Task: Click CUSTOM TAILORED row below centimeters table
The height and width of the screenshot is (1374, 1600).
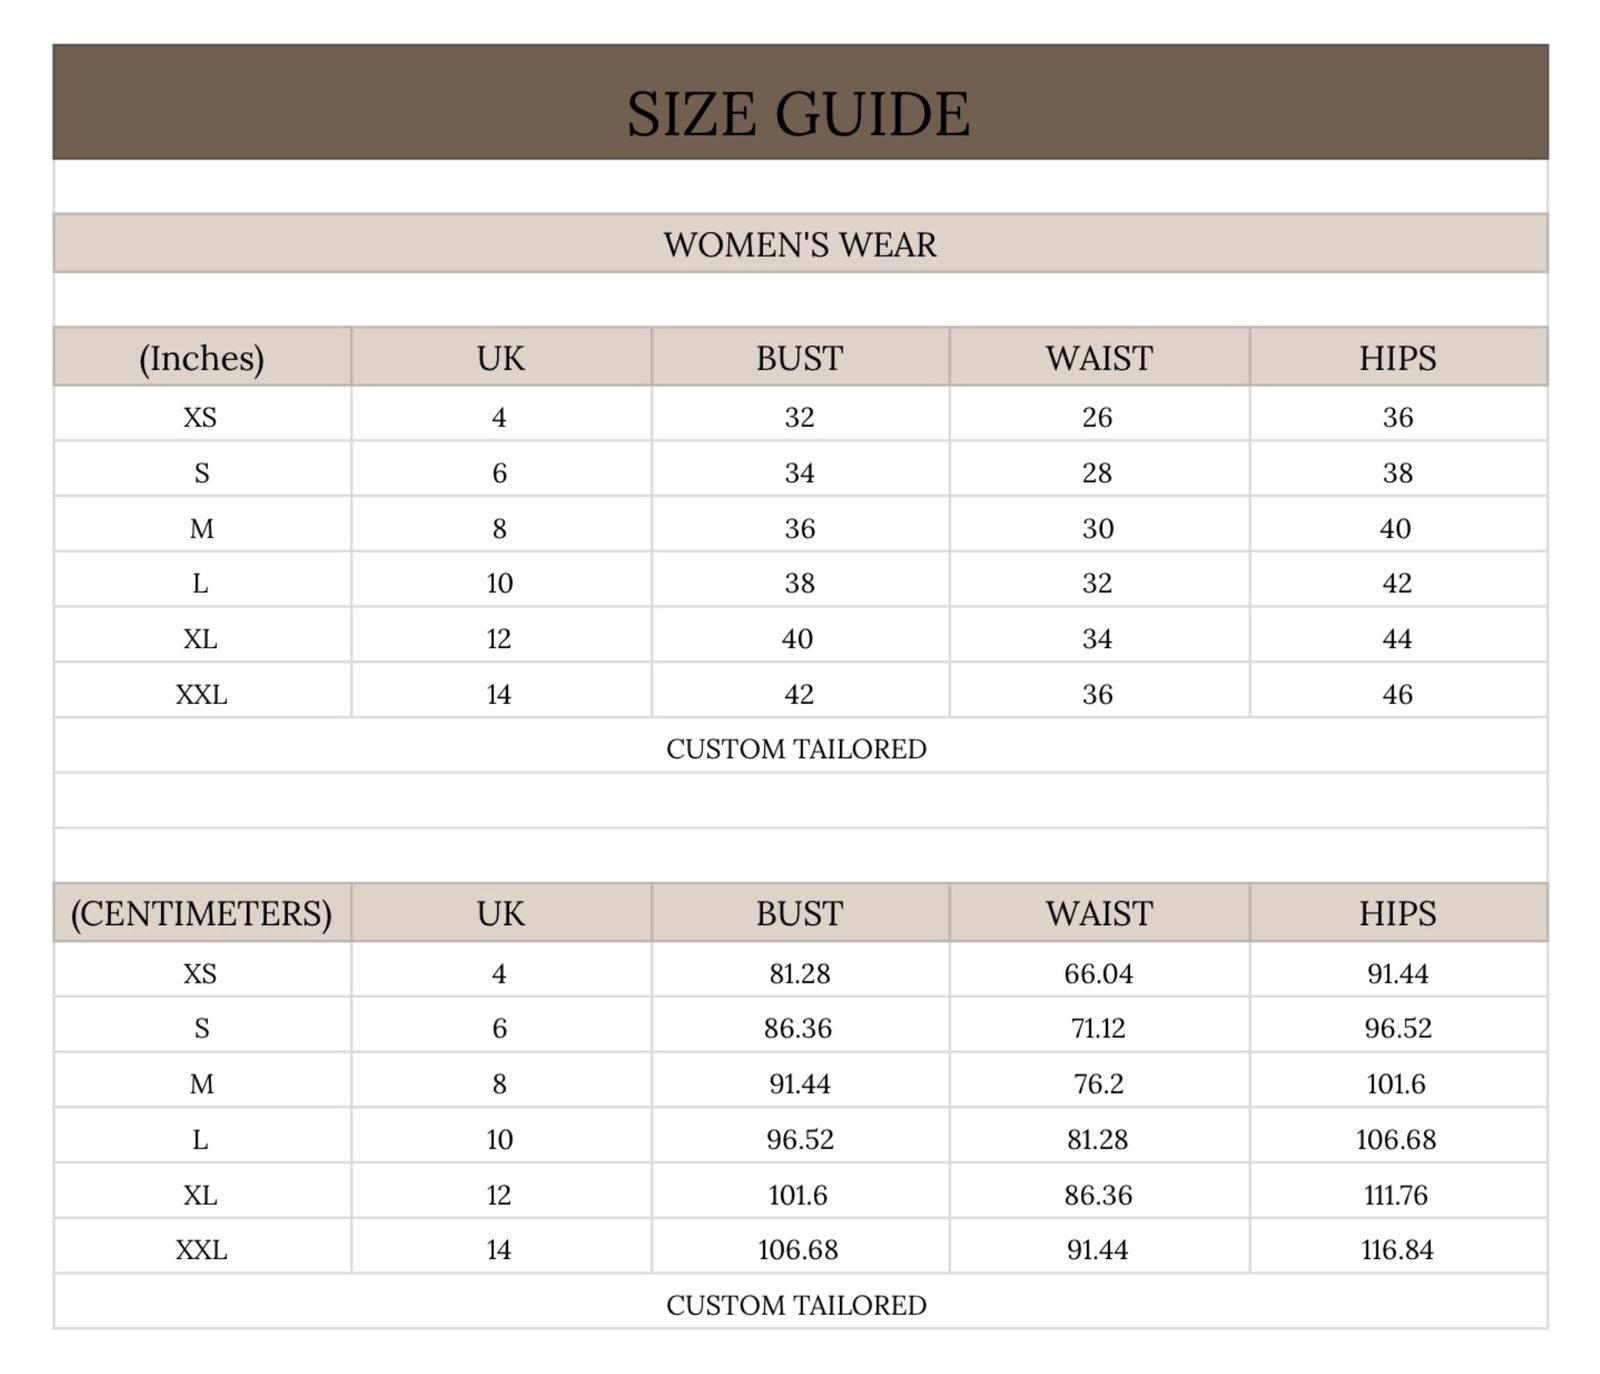Action: point(796,1305)
